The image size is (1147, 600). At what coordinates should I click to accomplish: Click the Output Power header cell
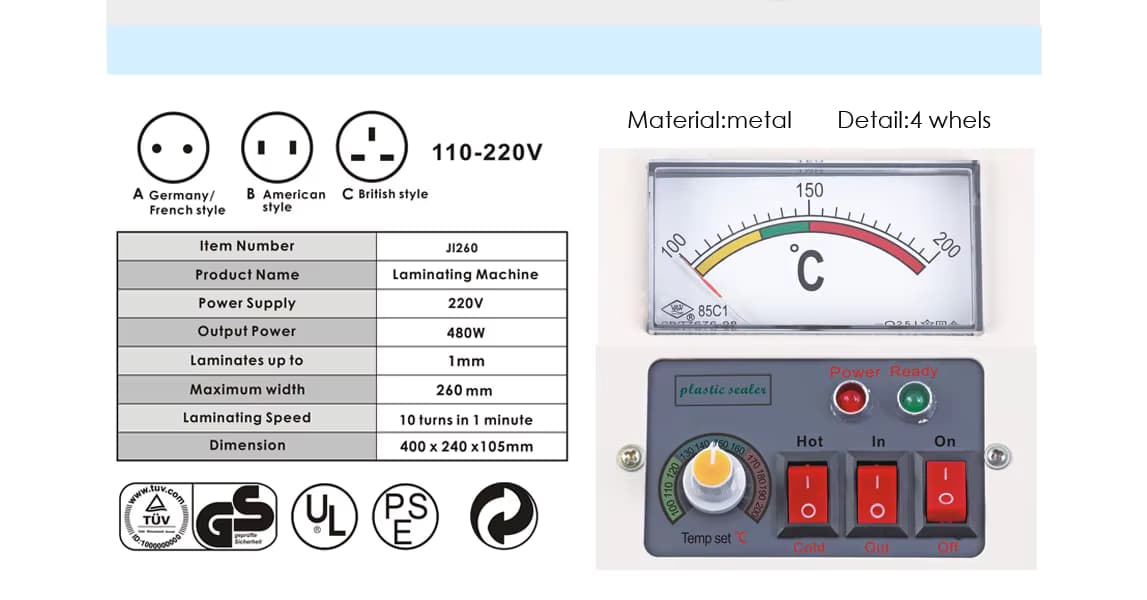click(x=247, y=331)
